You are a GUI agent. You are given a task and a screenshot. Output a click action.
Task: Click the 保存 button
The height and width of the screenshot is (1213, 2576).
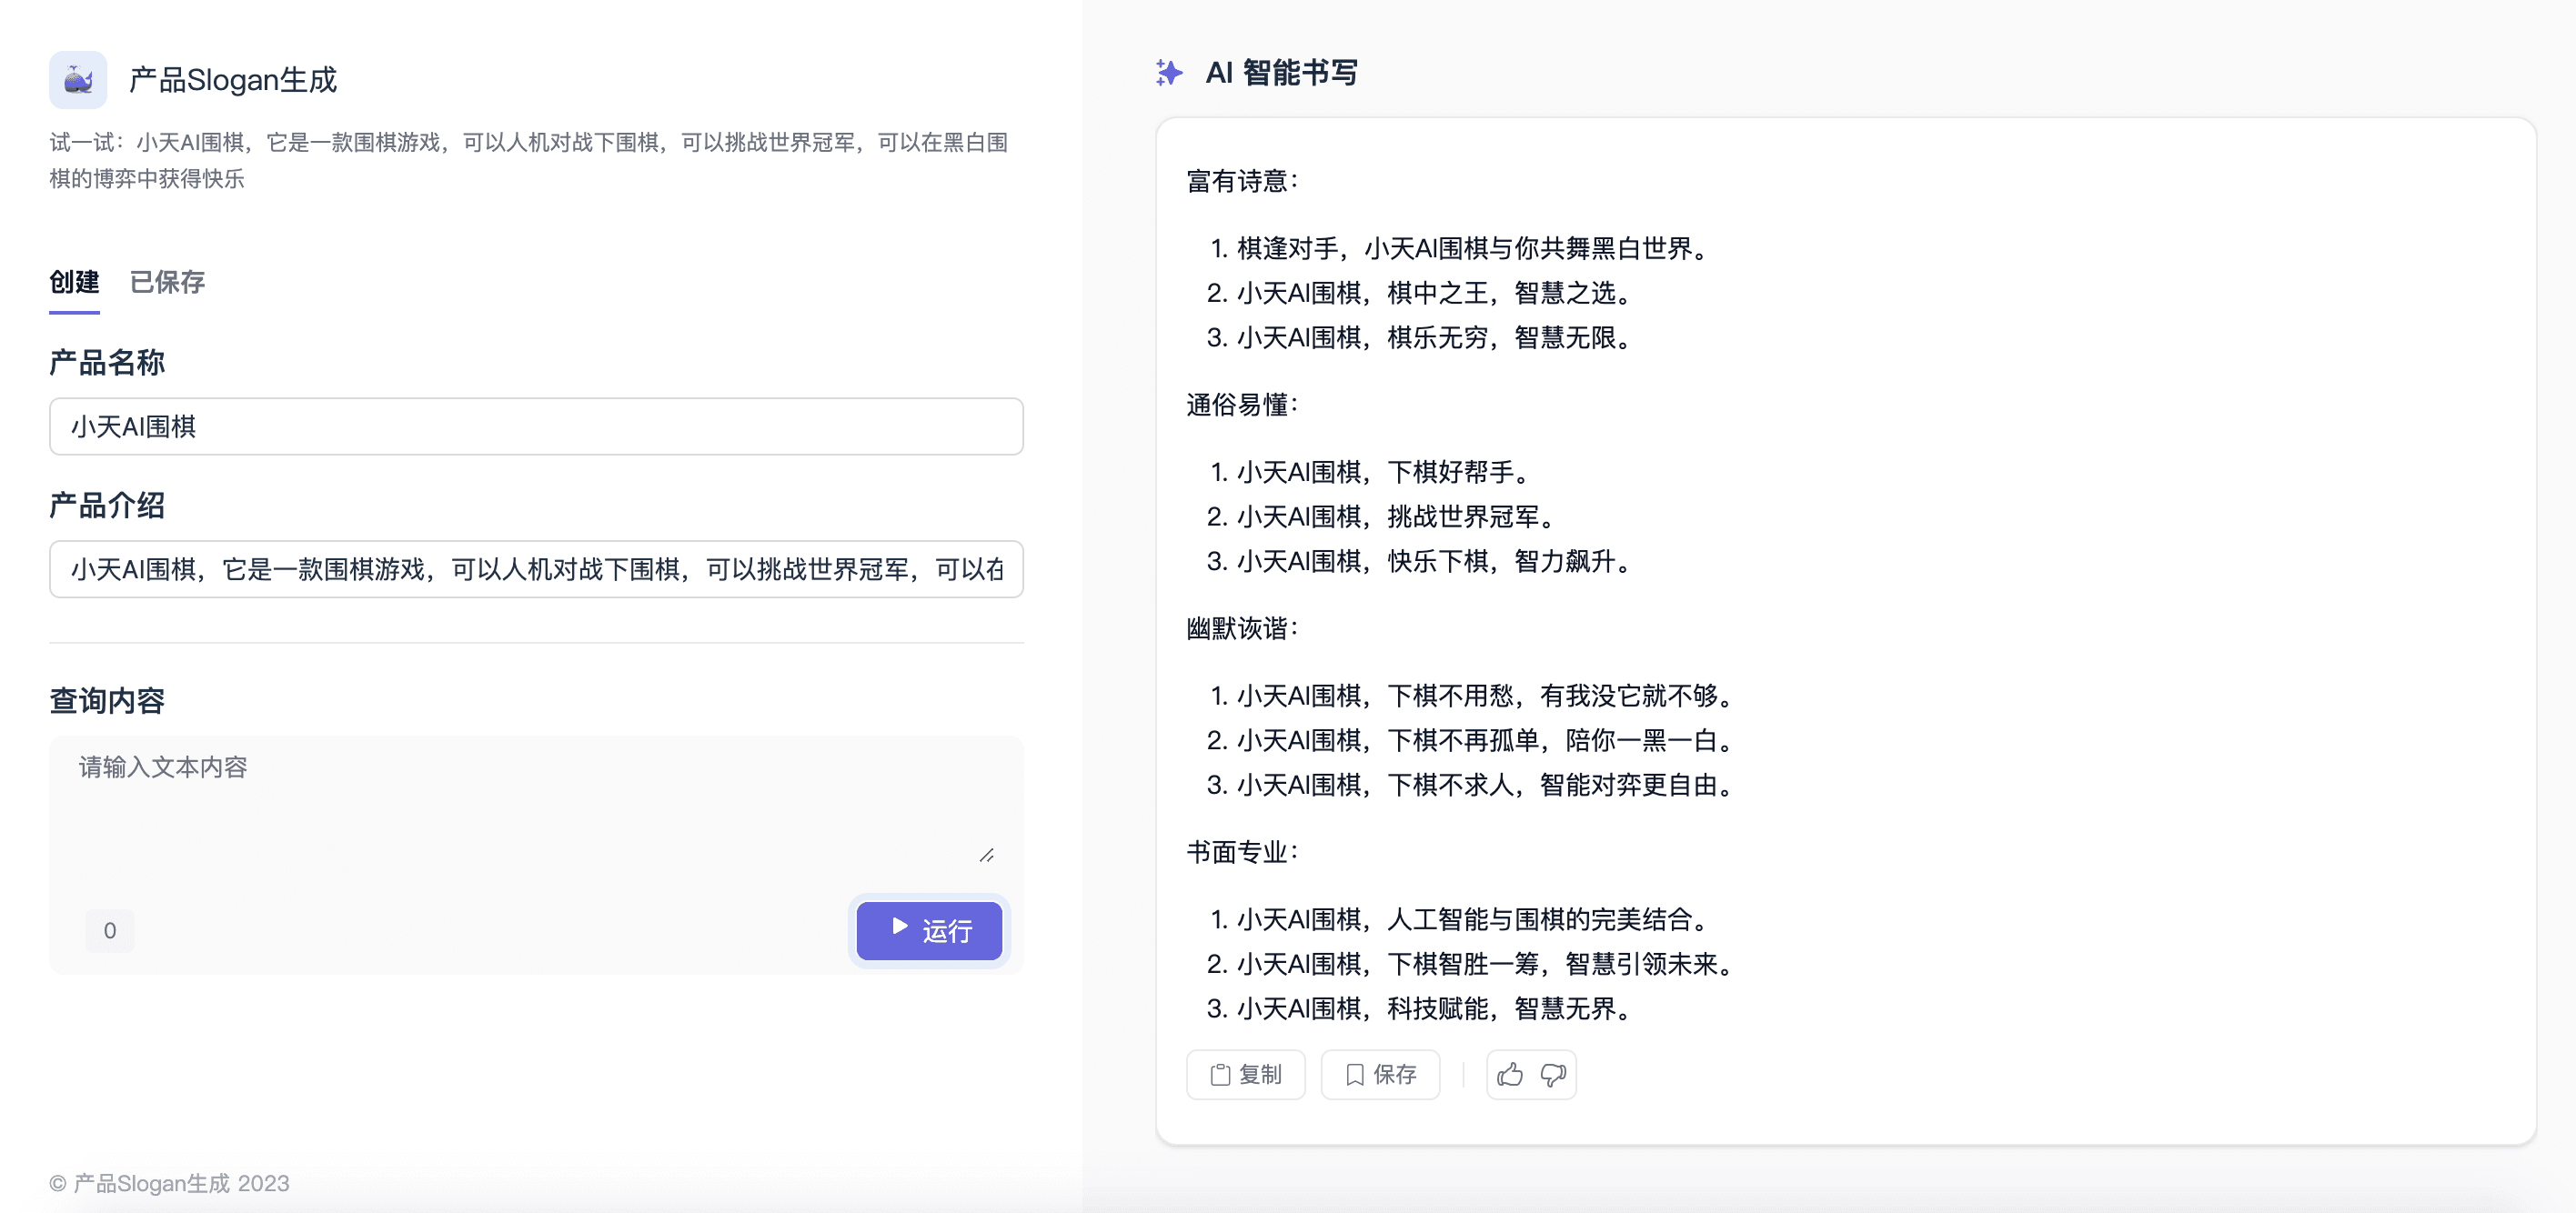pos(1380,1075)
